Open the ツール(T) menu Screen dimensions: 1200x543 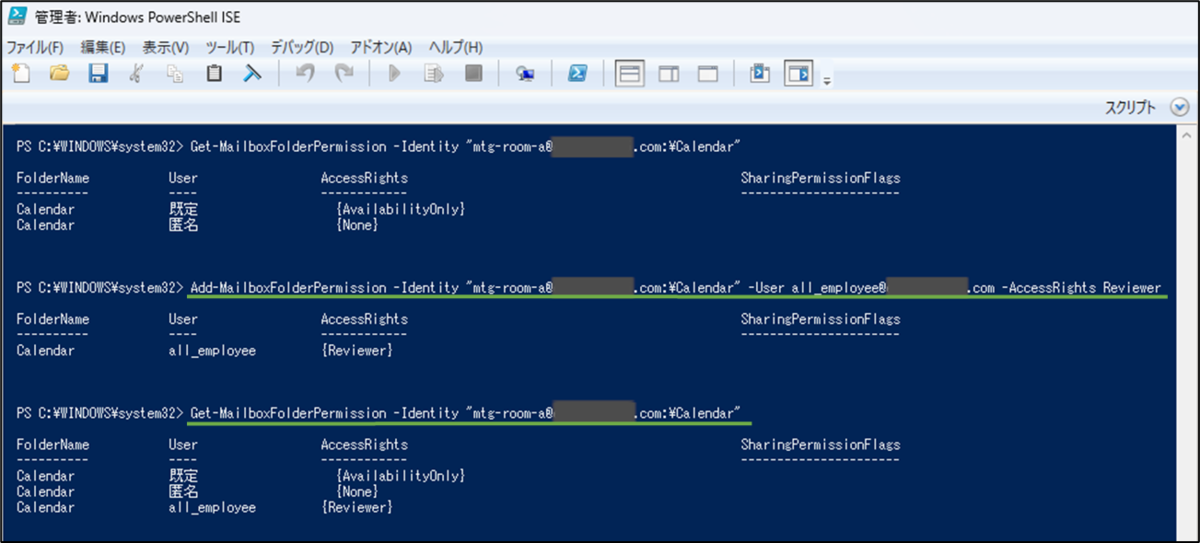tap(230, 47)
